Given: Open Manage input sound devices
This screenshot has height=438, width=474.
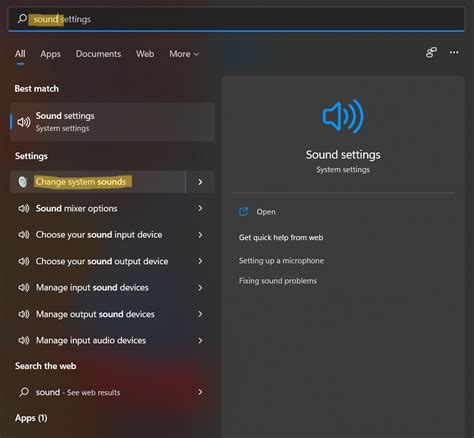Looking at the screenshot, I should (x=92, y=287).
